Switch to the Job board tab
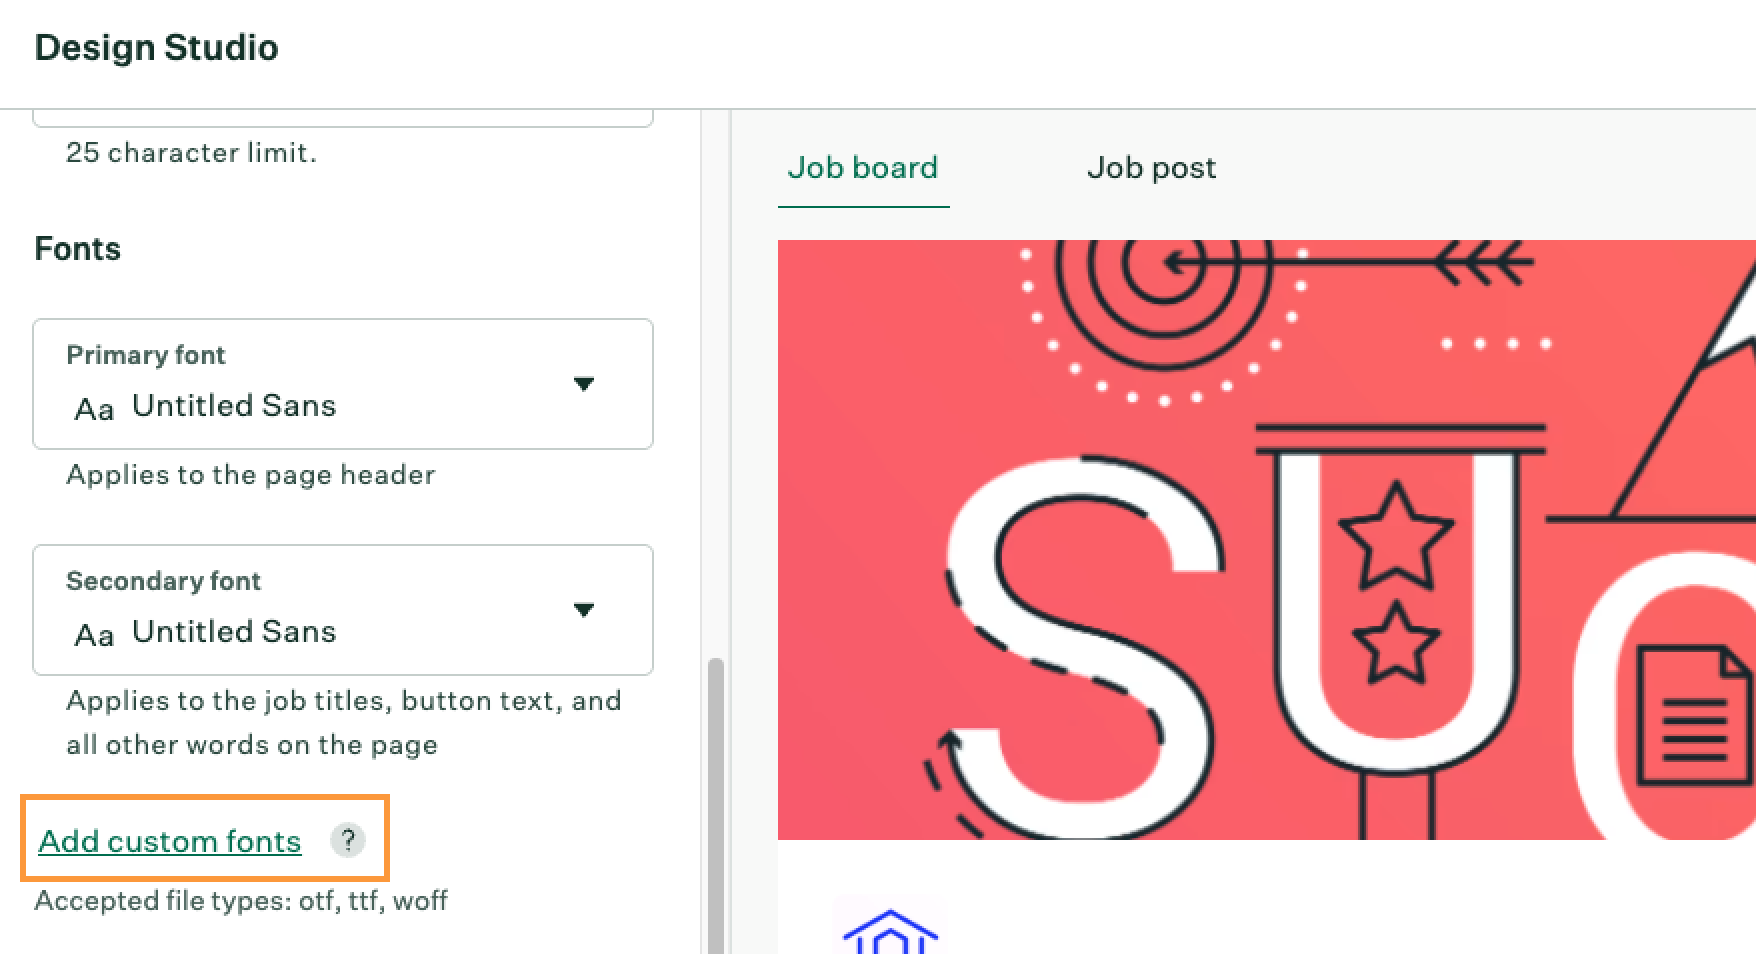The width and height of the screenshot is (1756, 954). coord(863,167)
